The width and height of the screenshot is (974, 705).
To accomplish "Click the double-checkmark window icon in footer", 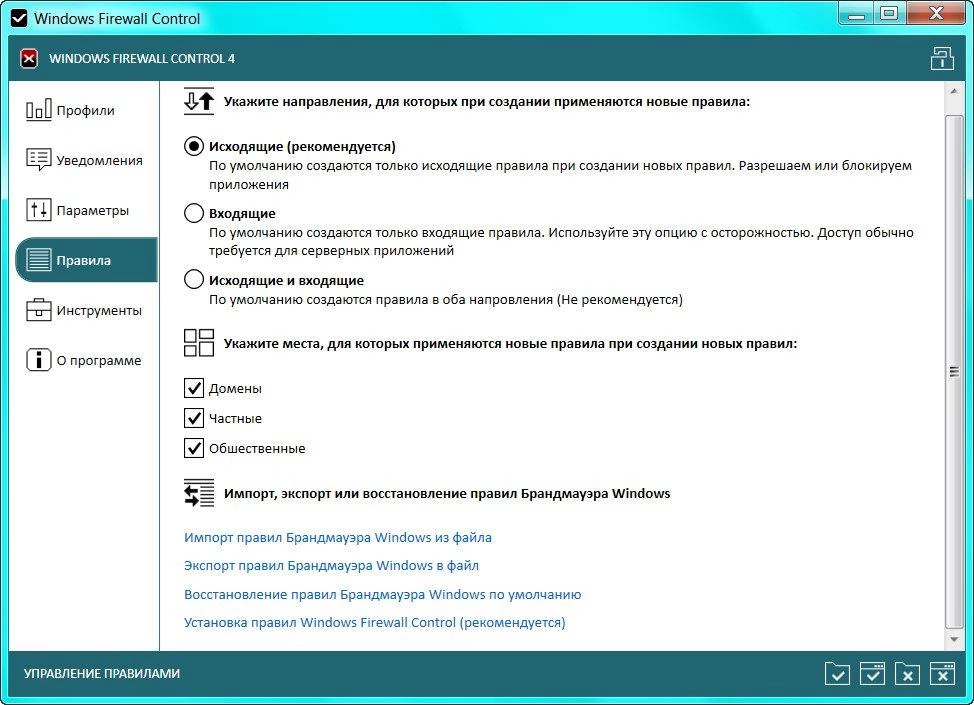I will click(872, 673).
